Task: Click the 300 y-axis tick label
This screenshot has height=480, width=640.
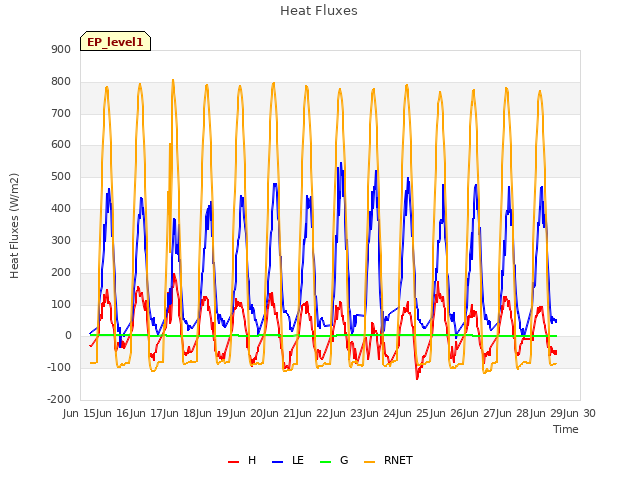Action: coord(61,240)
